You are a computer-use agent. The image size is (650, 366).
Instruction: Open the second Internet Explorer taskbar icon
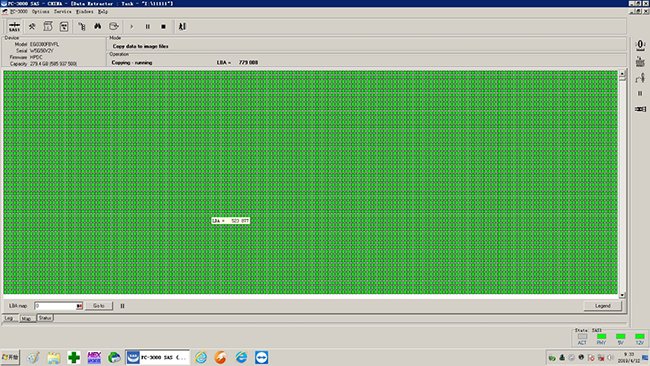[x=241, y=357]
